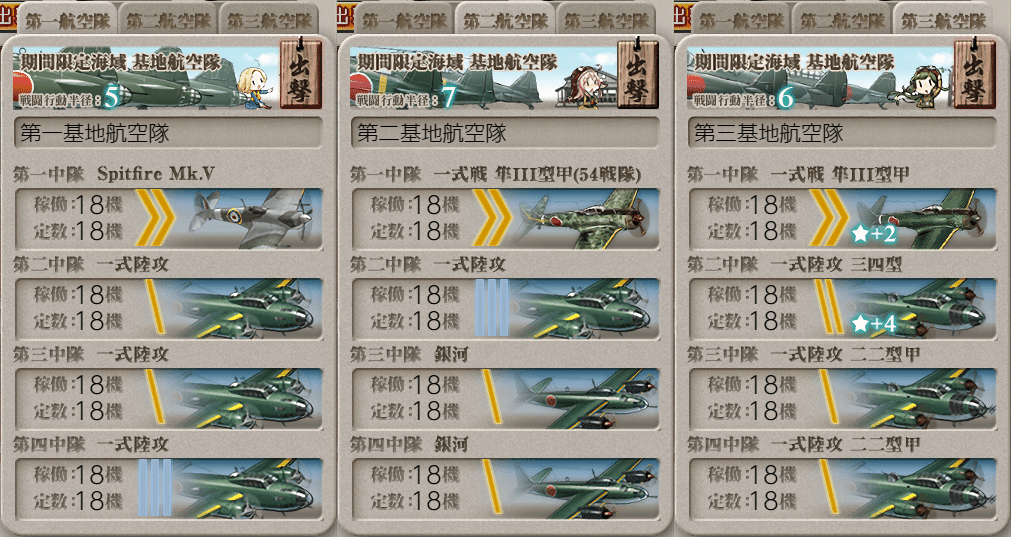
Task: Open 第二航空隊 tab in right panel
Action: [841, 20]
